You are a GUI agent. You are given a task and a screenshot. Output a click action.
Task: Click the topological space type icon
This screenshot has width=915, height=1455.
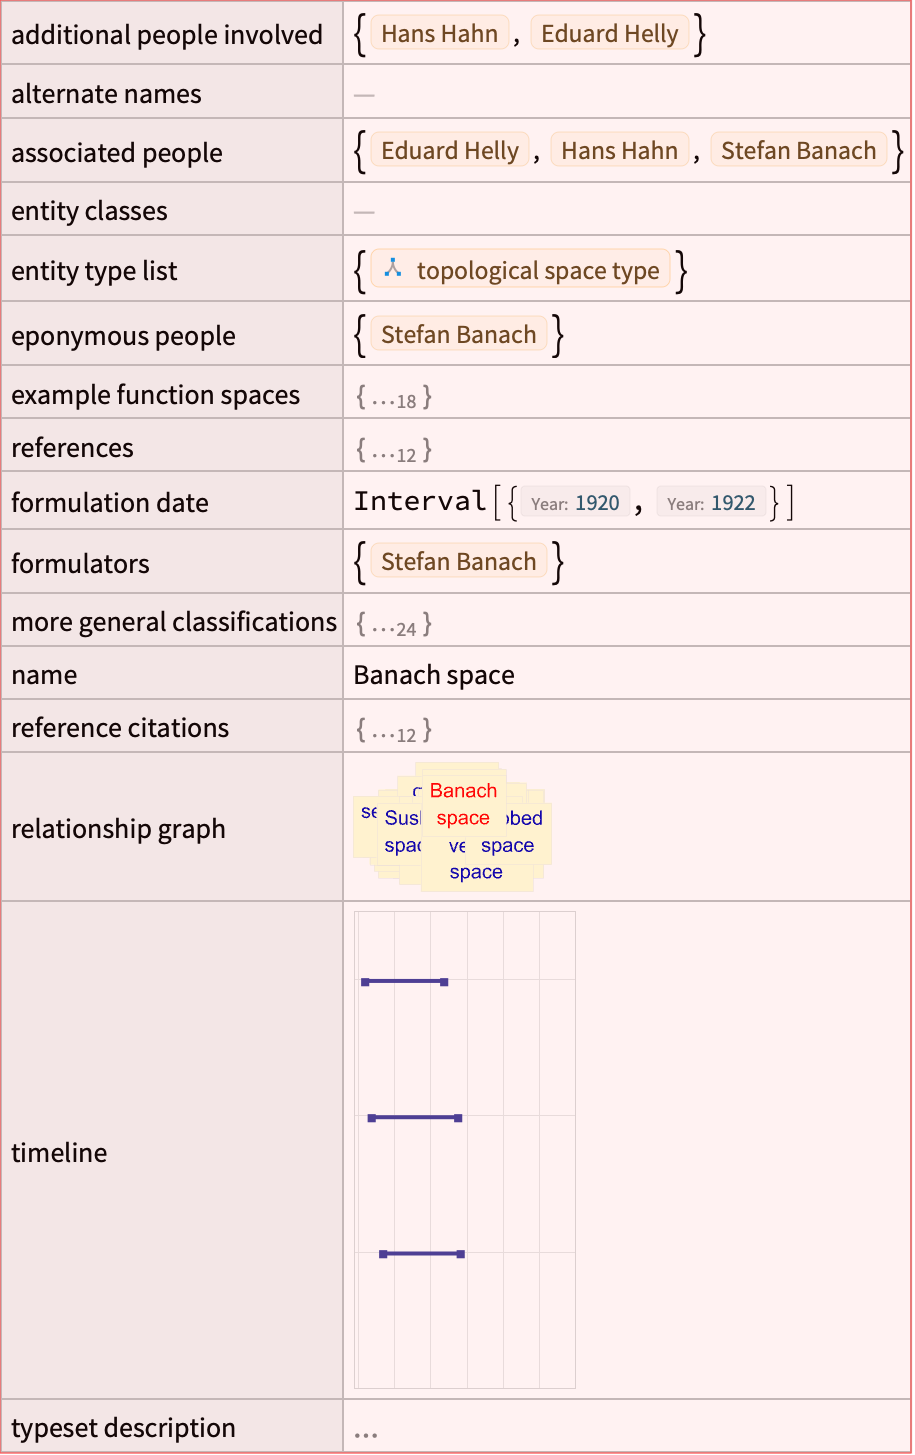[393, 268]
